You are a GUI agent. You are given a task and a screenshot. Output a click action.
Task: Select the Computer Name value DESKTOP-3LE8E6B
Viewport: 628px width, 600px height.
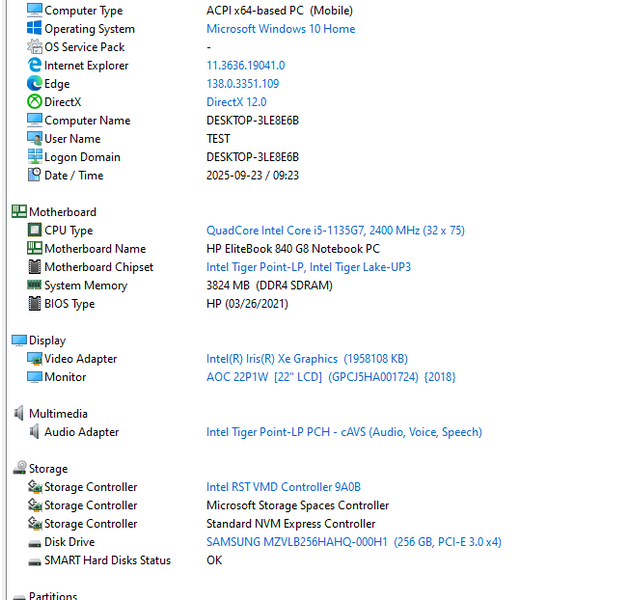(x=252, y=120)
